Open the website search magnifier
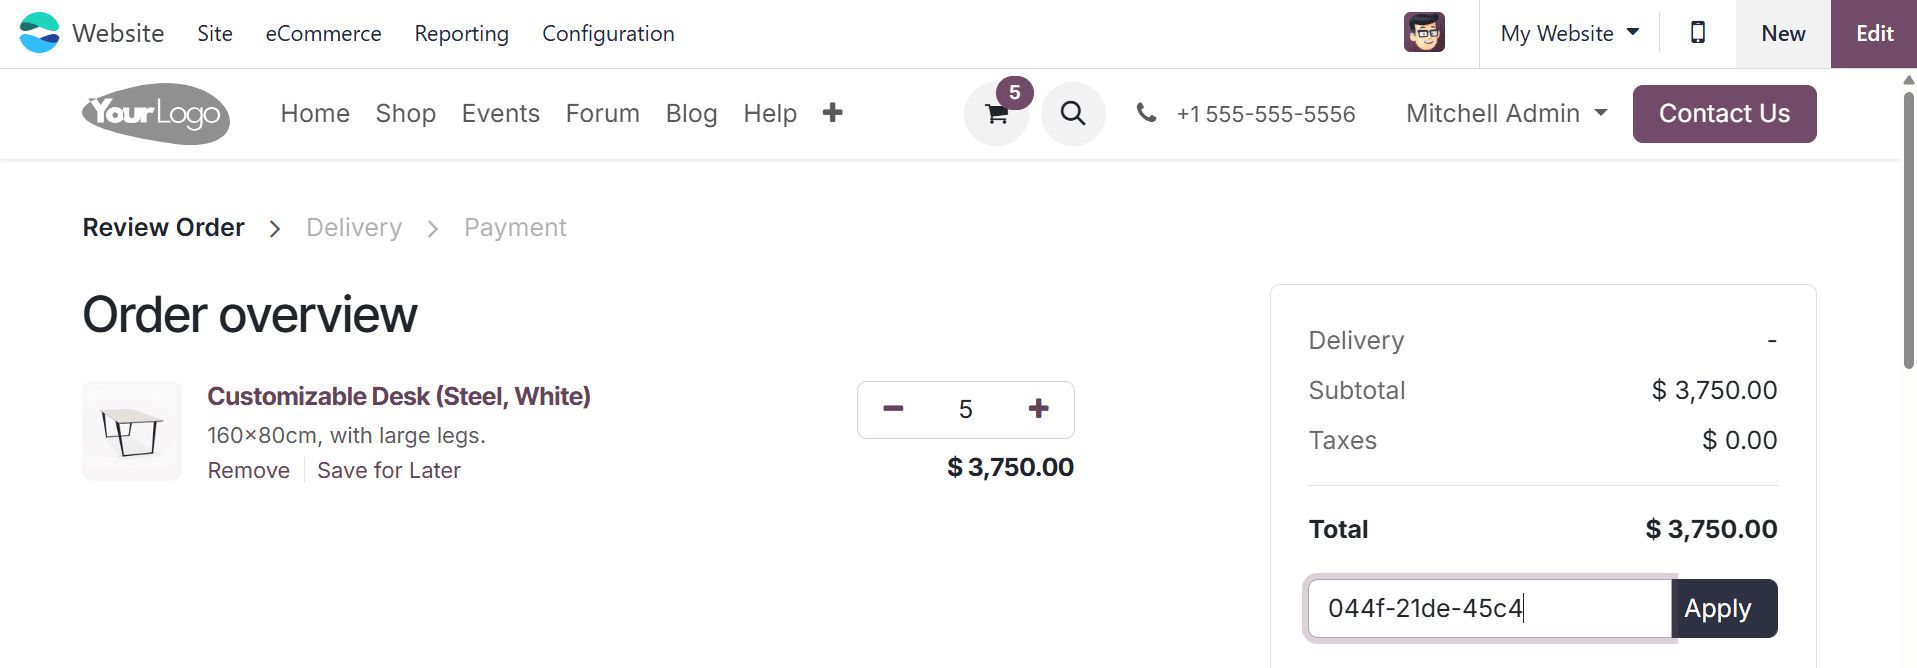The image size is (1917, 668). pos(1073,114)
